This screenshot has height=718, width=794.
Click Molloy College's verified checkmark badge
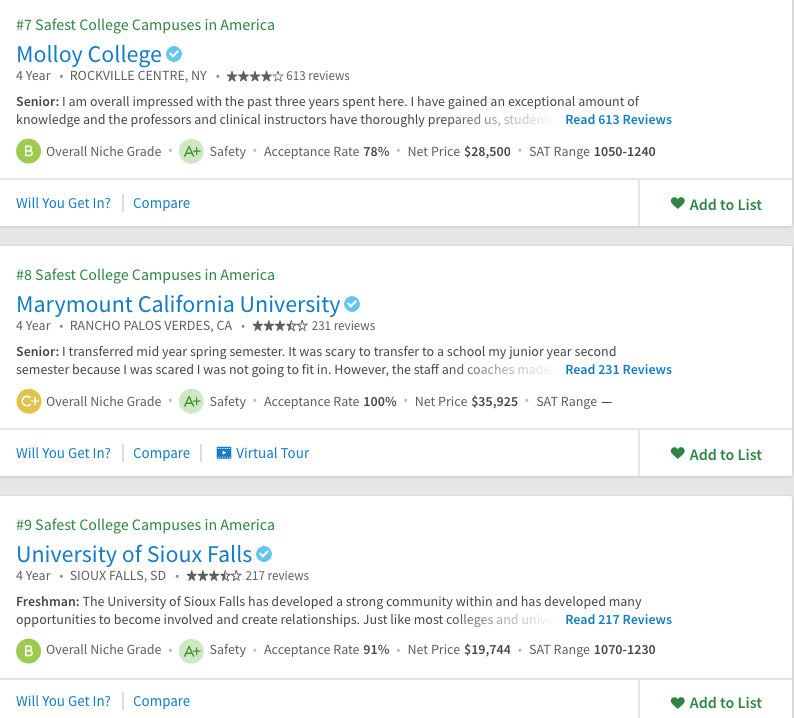coord(174,54)
